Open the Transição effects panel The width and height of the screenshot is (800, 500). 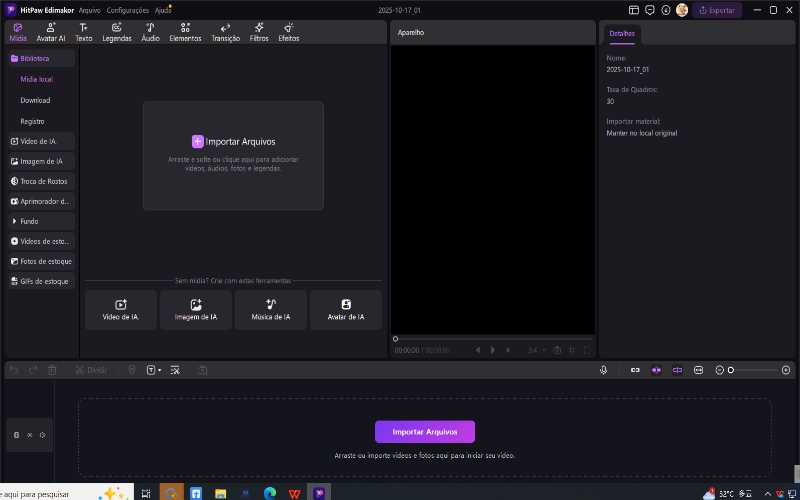pyautogui.click(x=225, y=32)
